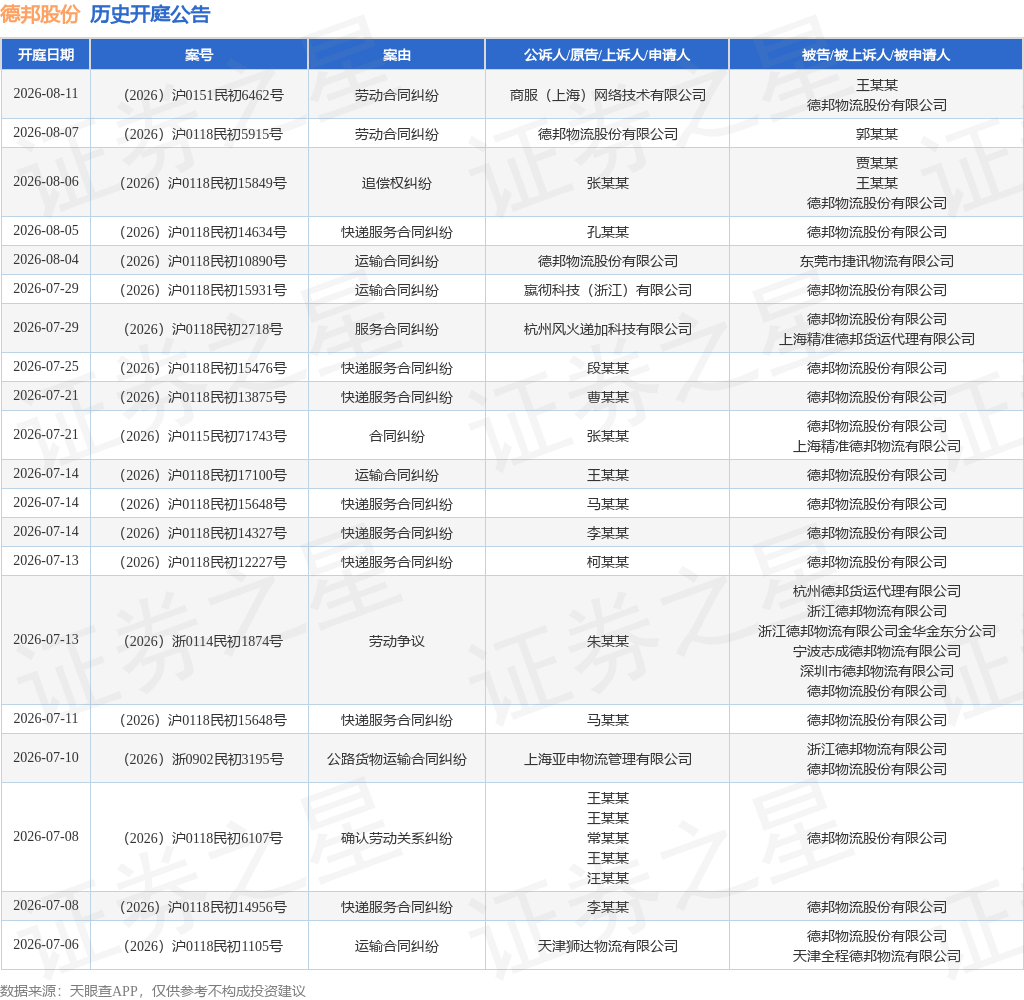The width and height of the screenshot is (1024, 1000).
Task: Click plaintiff 杭州风火递加科技有限公司
Action: point(607,329)
